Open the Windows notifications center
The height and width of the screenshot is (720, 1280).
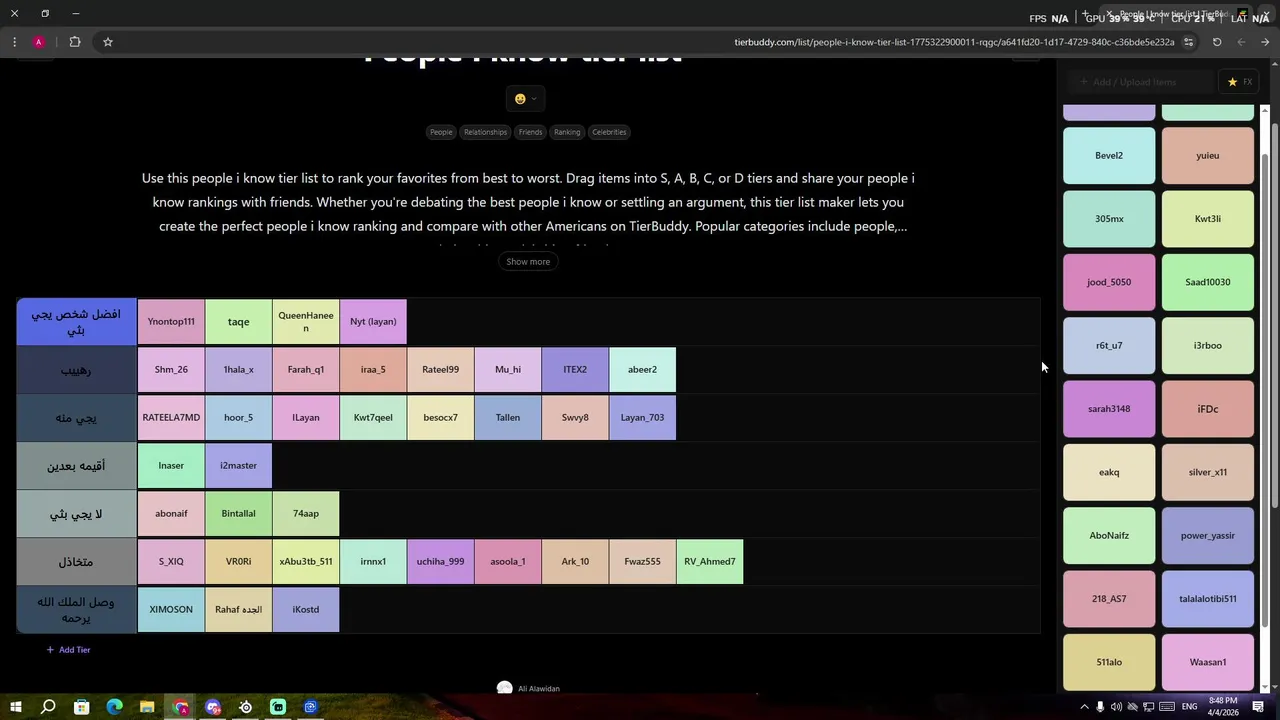1258,707
